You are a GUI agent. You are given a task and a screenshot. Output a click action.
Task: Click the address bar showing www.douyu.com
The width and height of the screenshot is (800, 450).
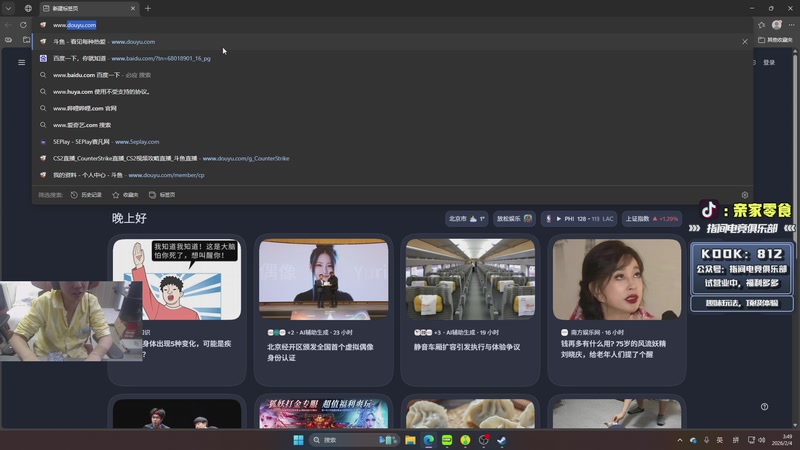click(393, 24)
